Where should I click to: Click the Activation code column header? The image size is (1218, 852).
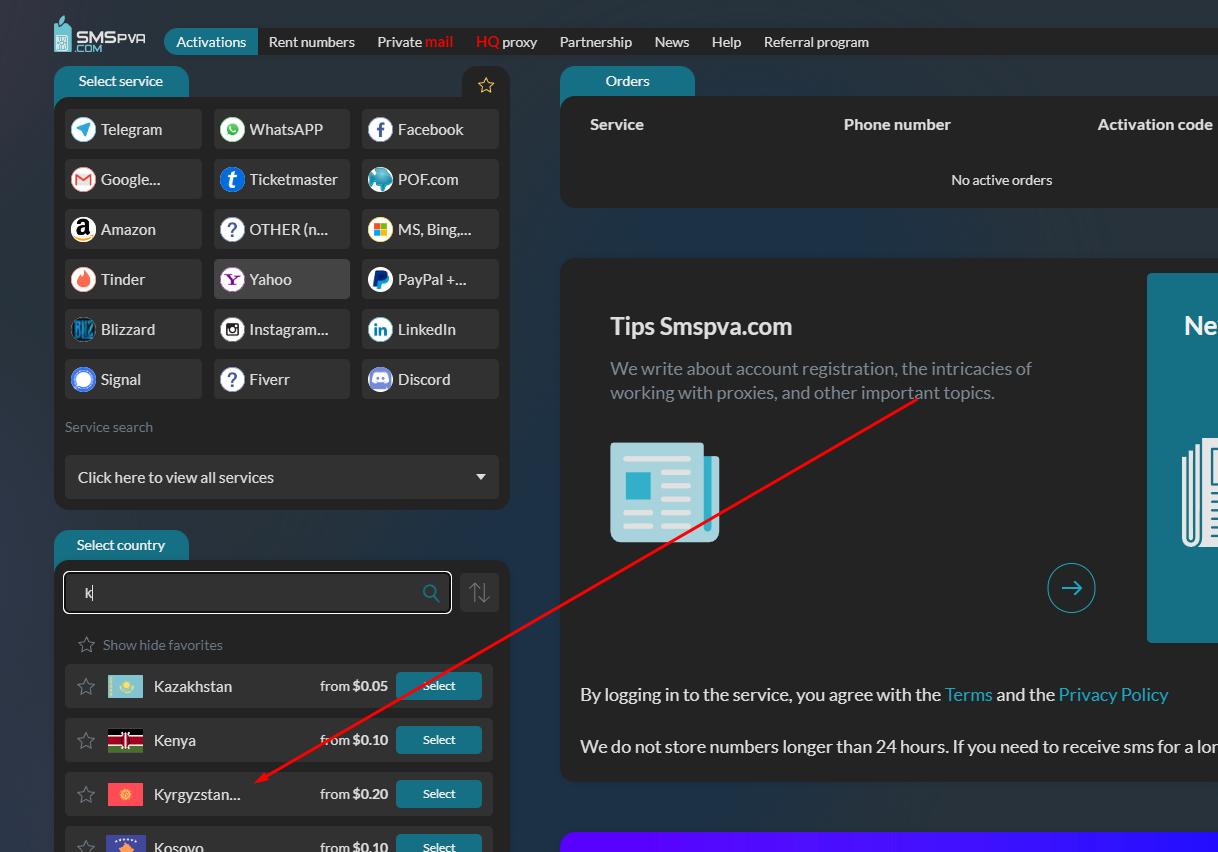tap(1155, 124)
